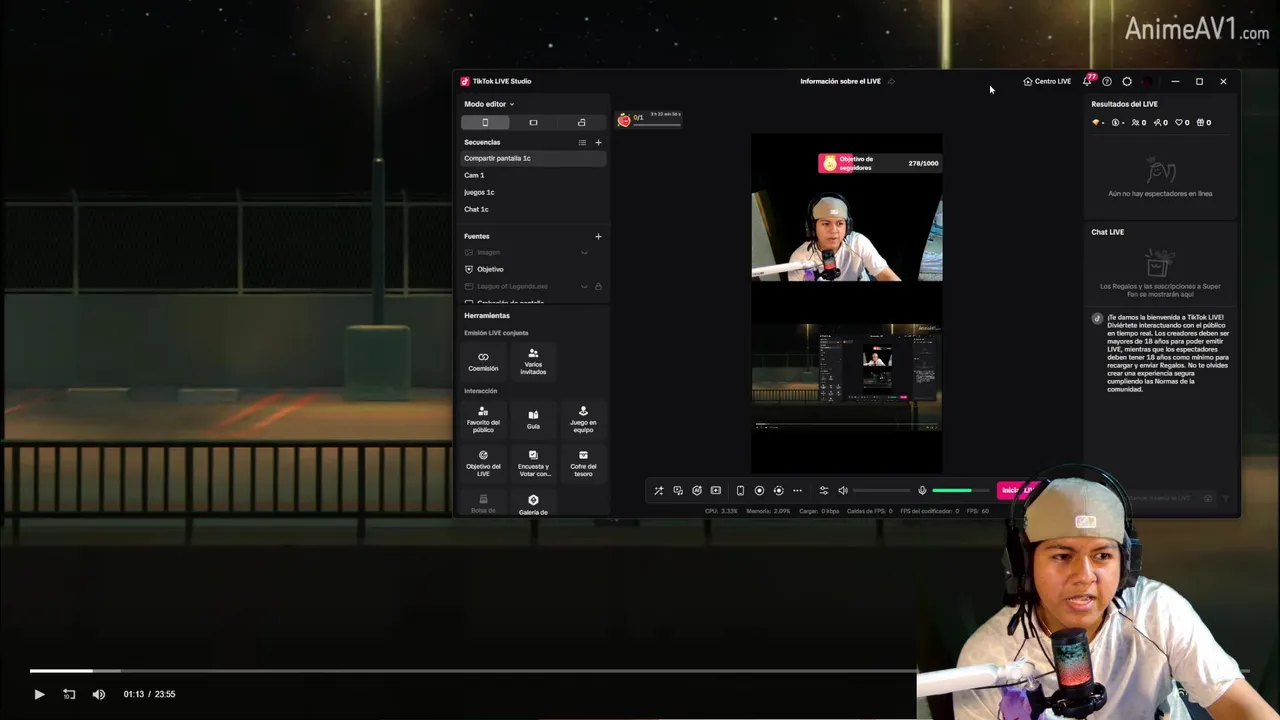Open the three-dots more options menu
Screen dimensions: 1280x720
[x=797, y=490]
